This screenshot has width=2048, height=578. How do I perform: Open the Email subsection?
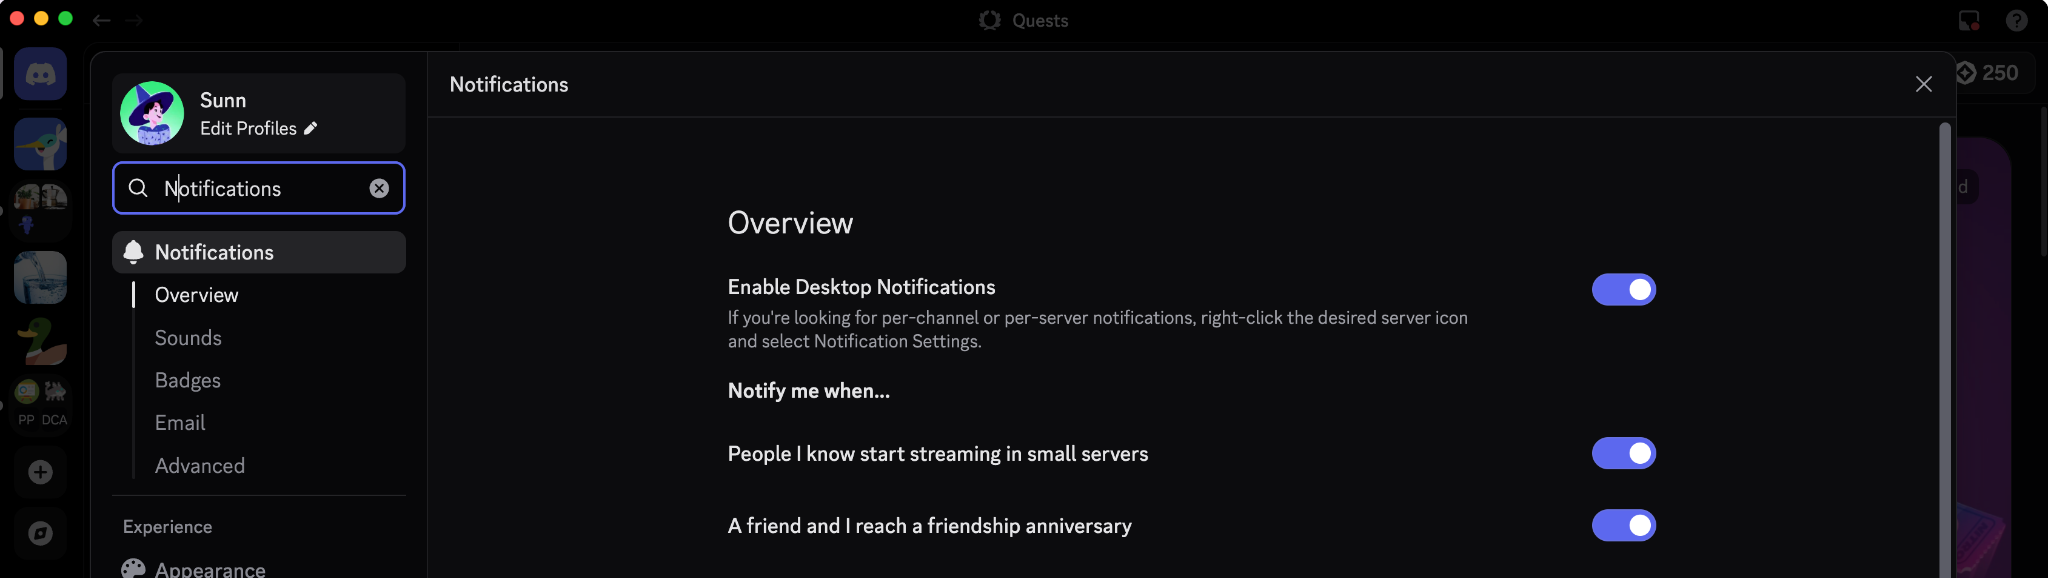click(x=180, y=423)
